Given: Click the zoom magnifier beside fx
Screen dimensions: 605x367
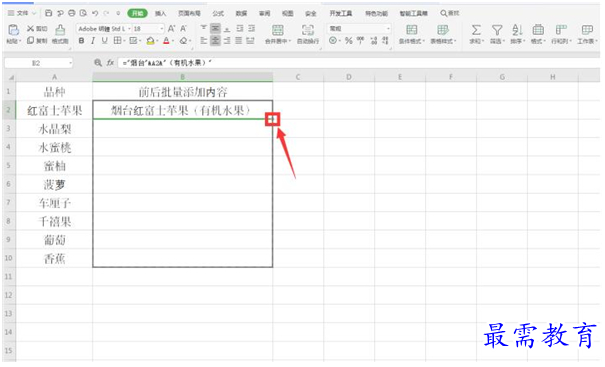Looking at the screenshot, I should (x=98, y=63).
